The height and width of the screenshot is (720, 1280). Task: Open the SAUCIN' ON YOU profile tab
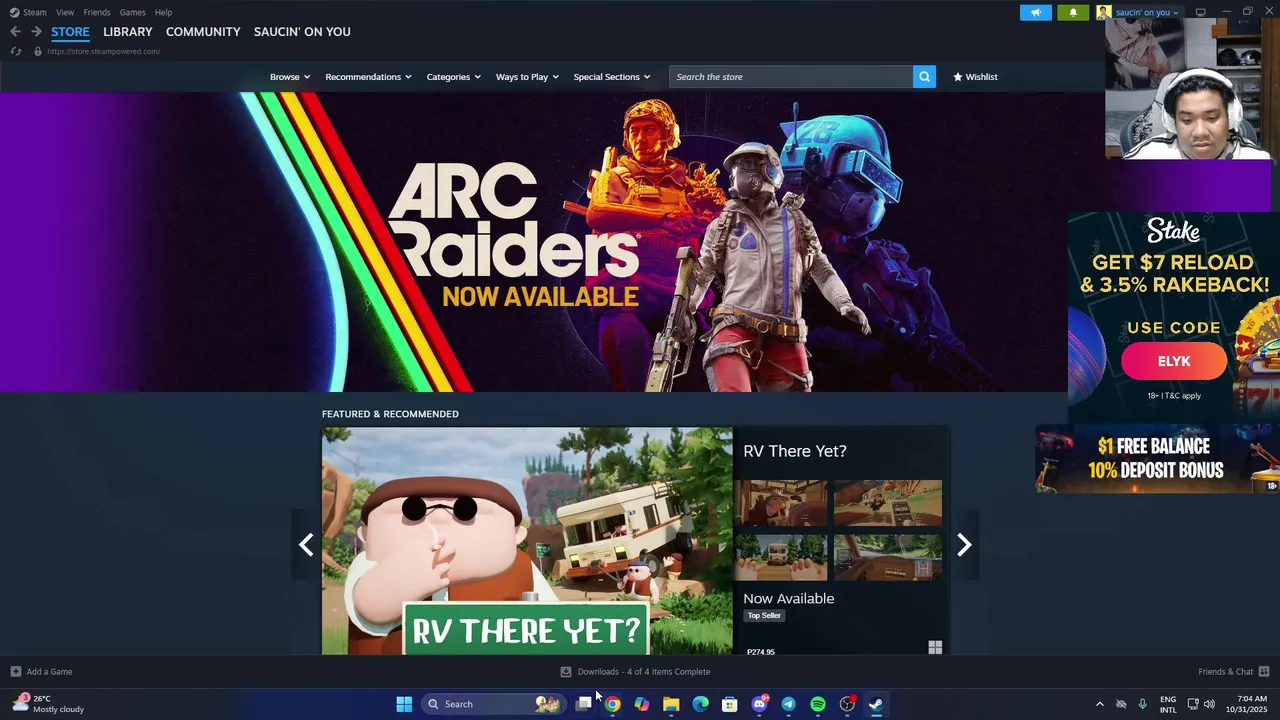pos(302,32)
